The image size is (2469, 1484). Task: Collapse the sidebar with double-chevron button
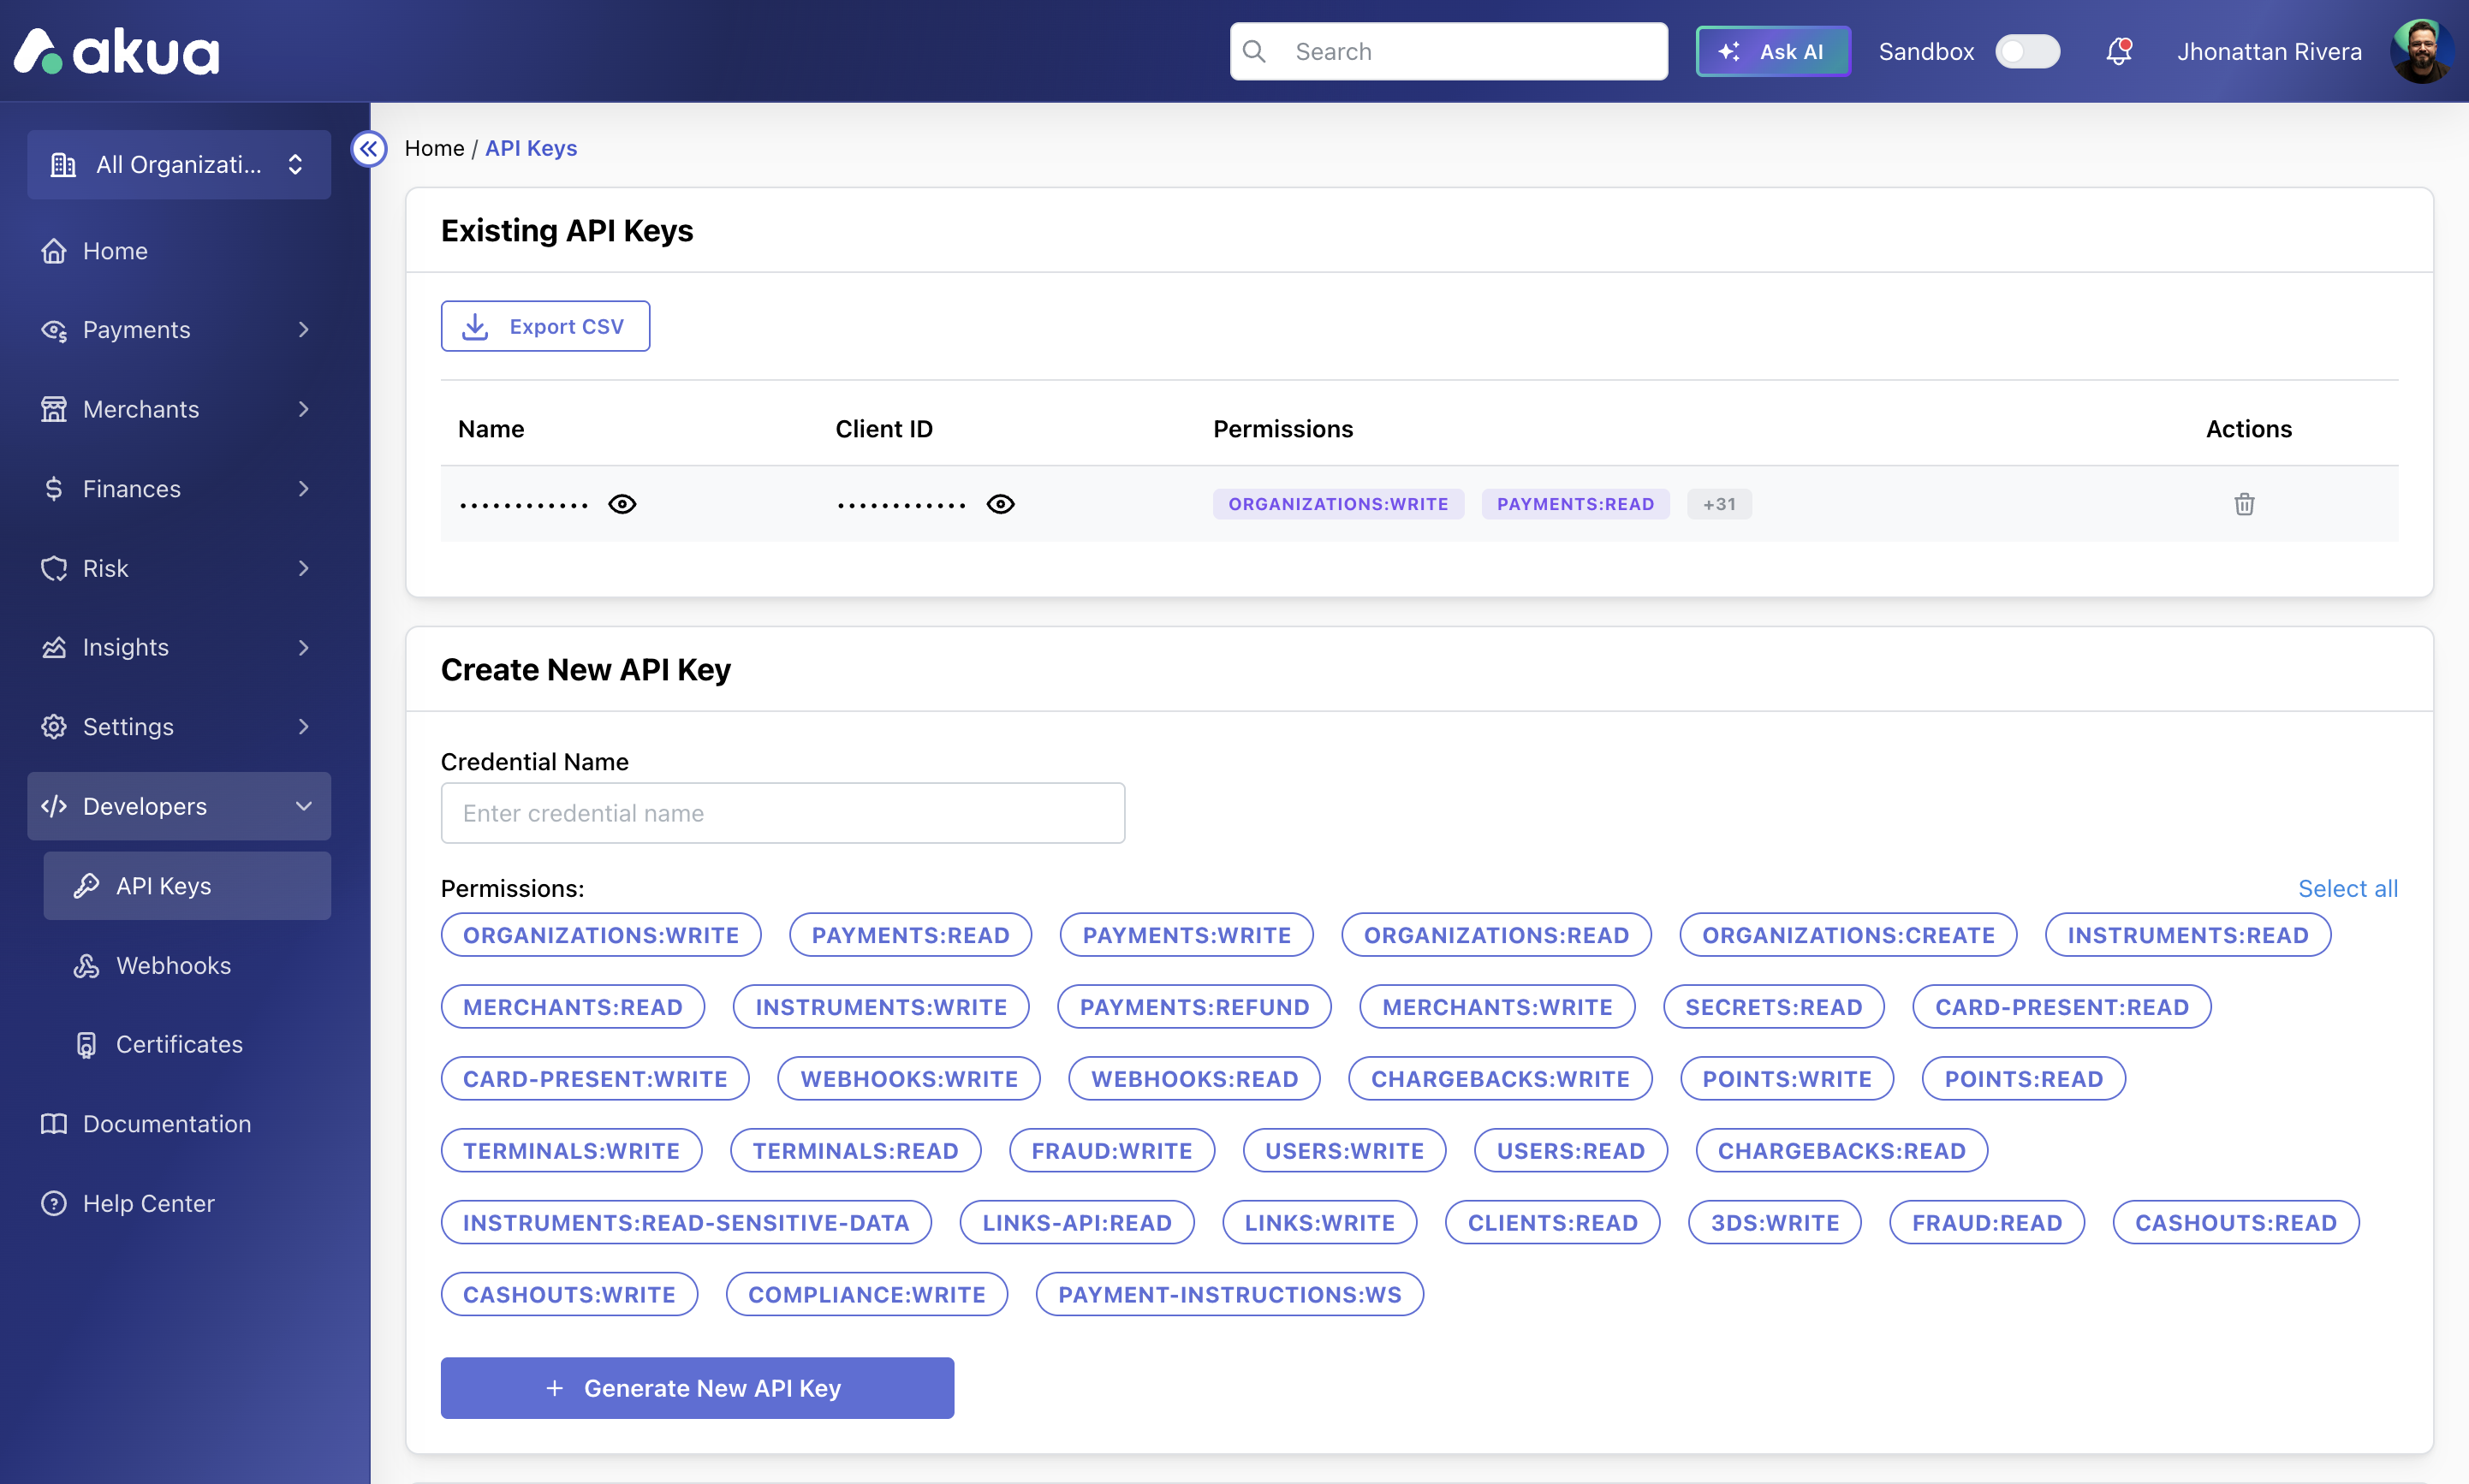[369, 149]
